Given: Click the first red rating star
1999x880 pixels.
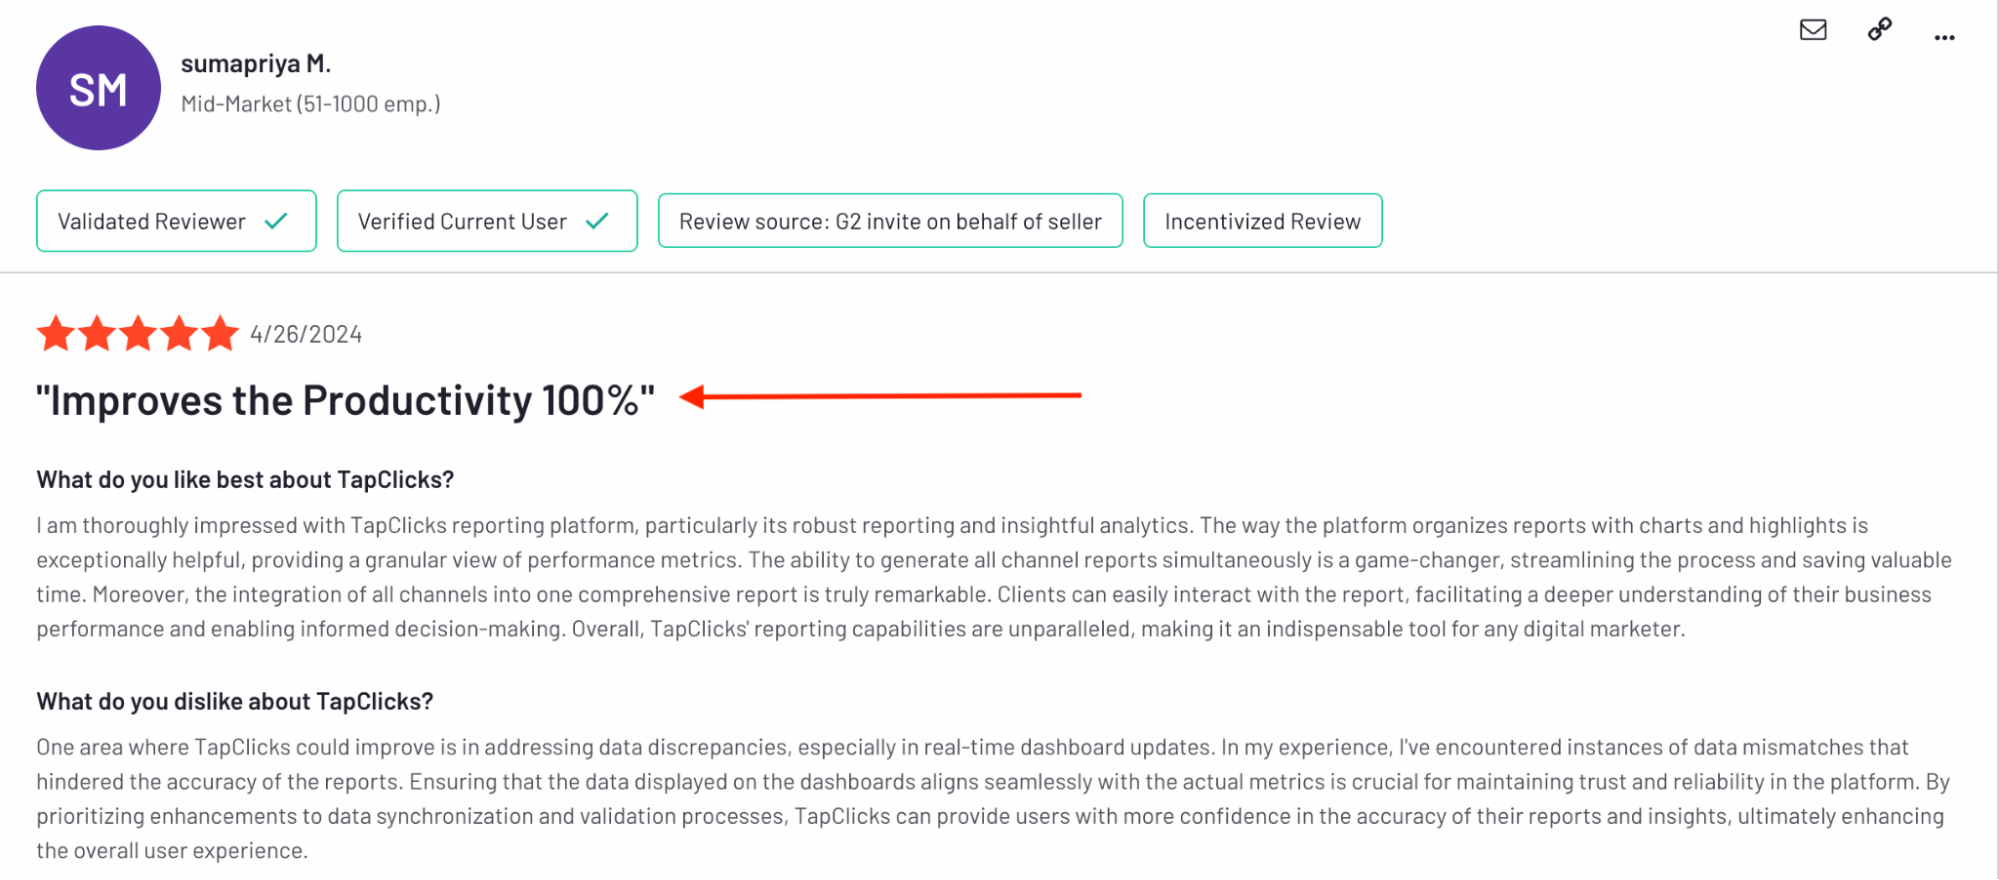Looking at the screenshot, I should coord(57,333).
